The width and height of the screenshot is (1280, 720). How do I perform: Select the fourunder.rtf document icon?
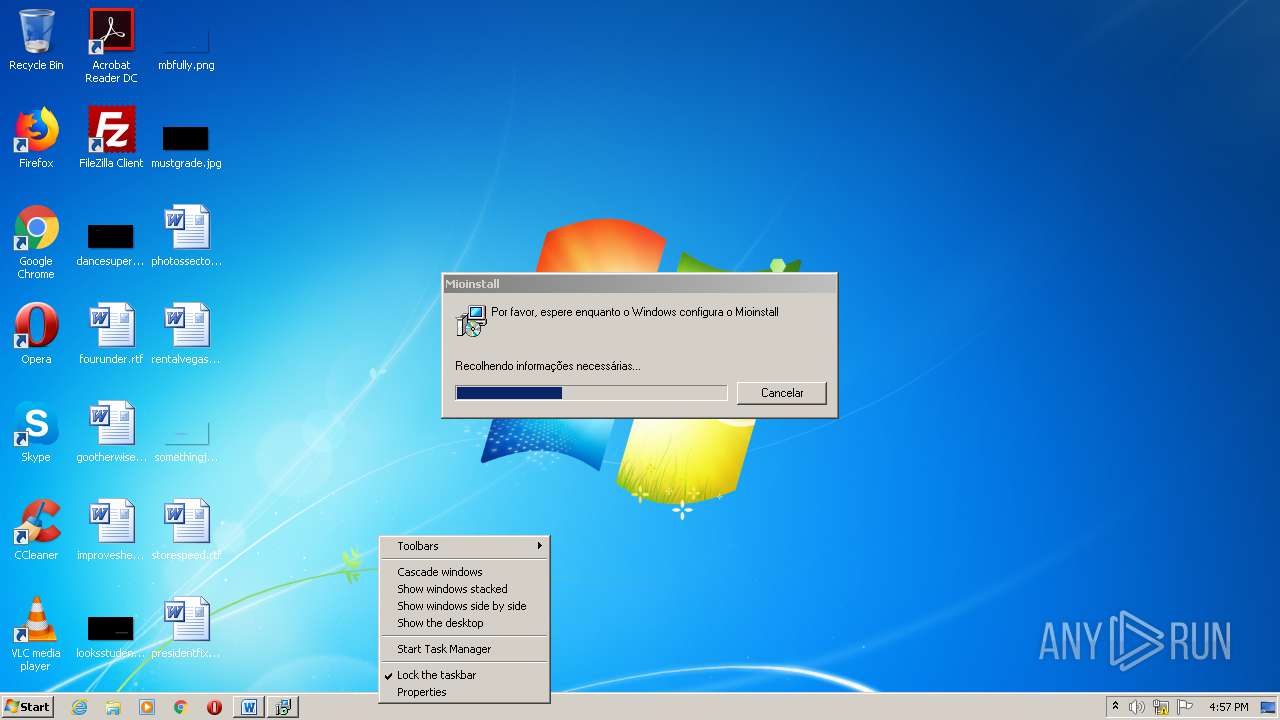click(111, 334)
